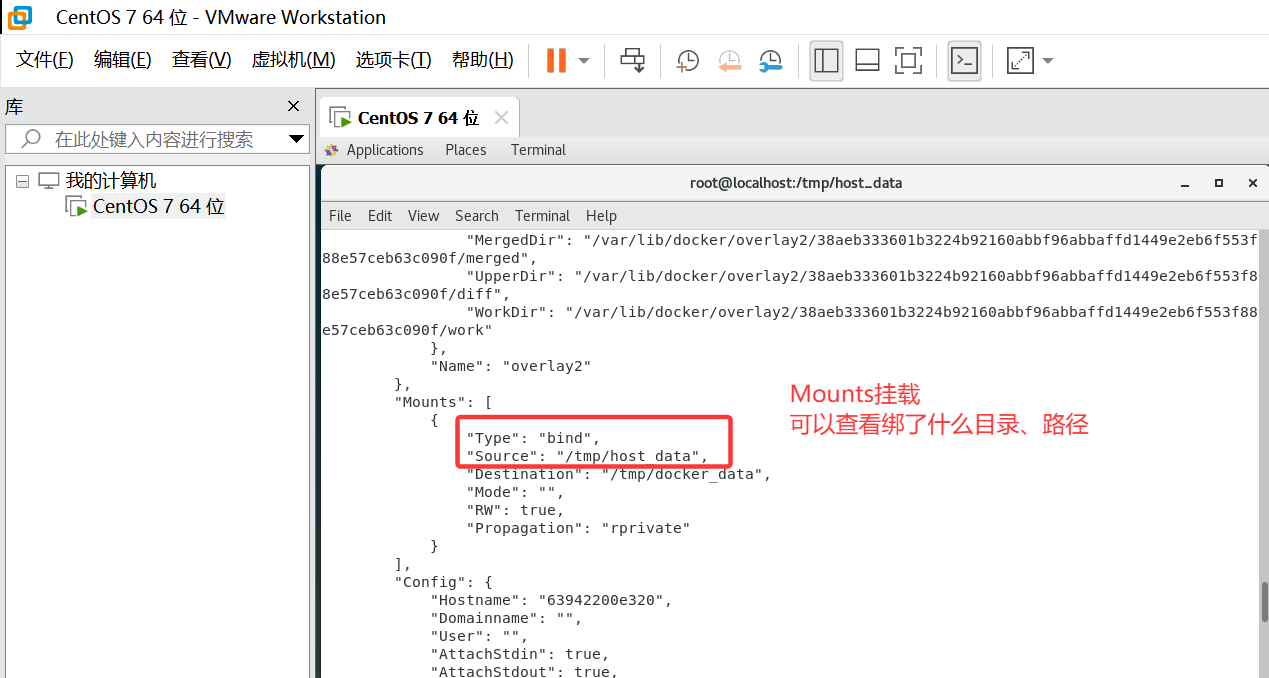Click Terminal in the GNOME top bar
The width and height of the screenshot is (1269, 678).
click(x=538, y=150)
